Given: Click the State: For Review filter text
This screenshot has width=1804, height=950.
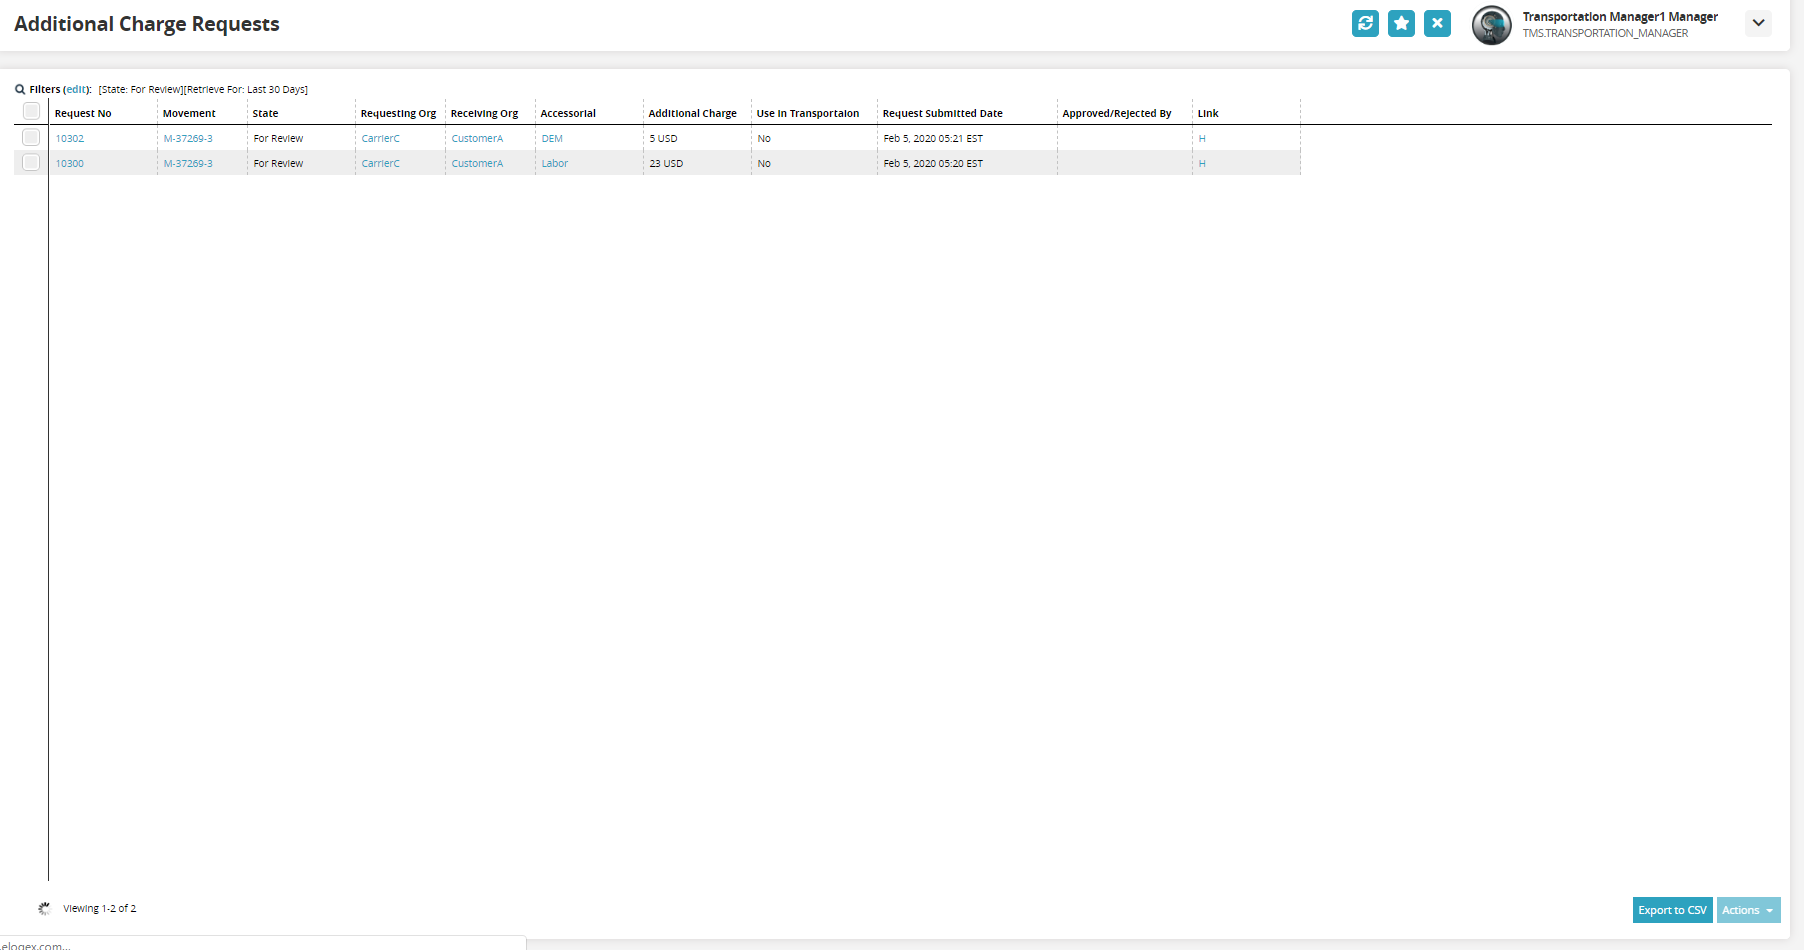Looking at the screenshot, I should [141, 89].
